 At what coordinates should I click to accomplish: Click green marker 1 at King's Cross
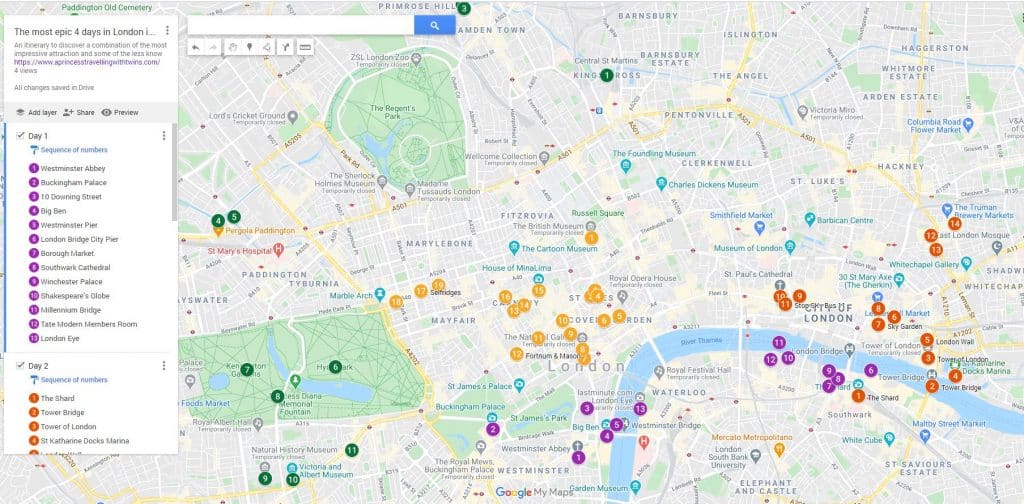coord(607,75)
